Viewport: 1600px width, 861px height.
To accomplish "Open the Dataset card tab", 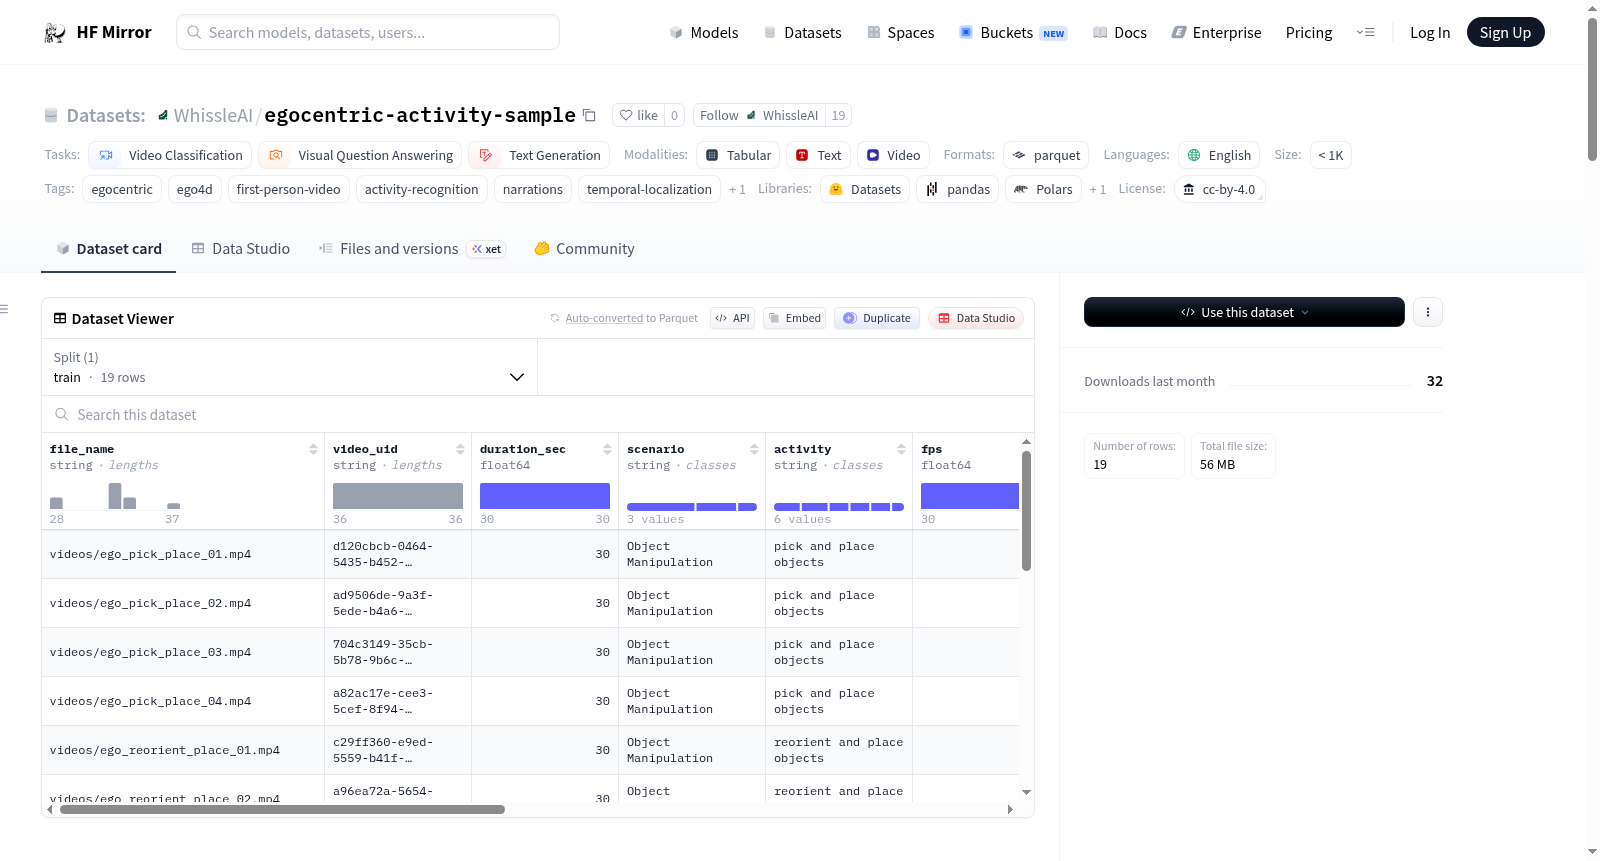I will click(108, 249).
